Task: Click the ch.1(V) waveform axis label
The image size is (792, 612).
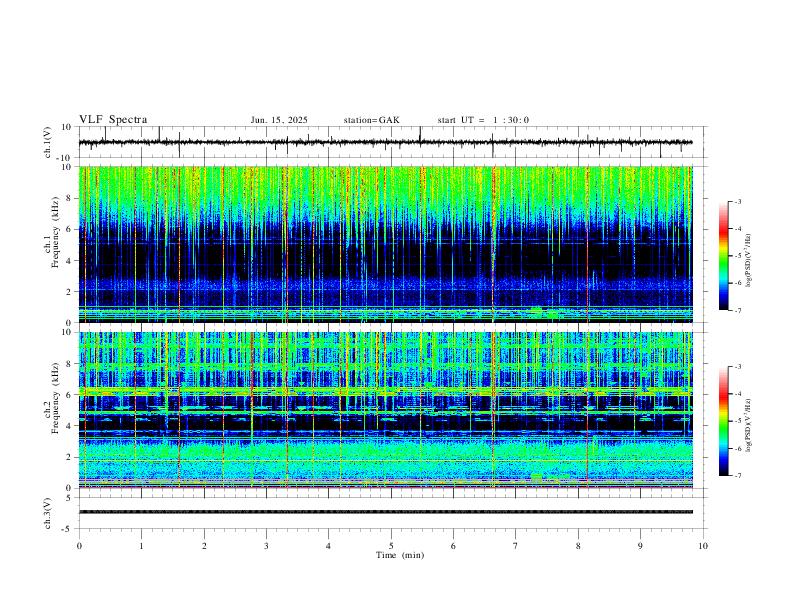Action: point(48,142)
